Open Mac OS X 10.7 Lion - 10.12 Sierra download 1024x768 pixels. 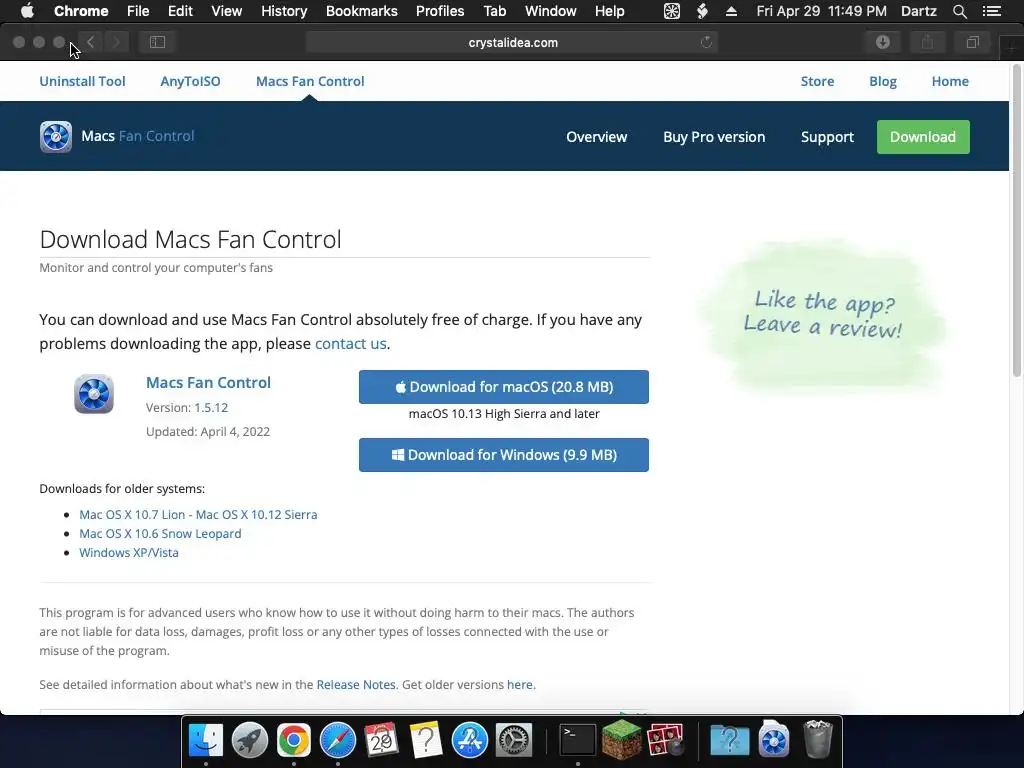tap(198, 515)
